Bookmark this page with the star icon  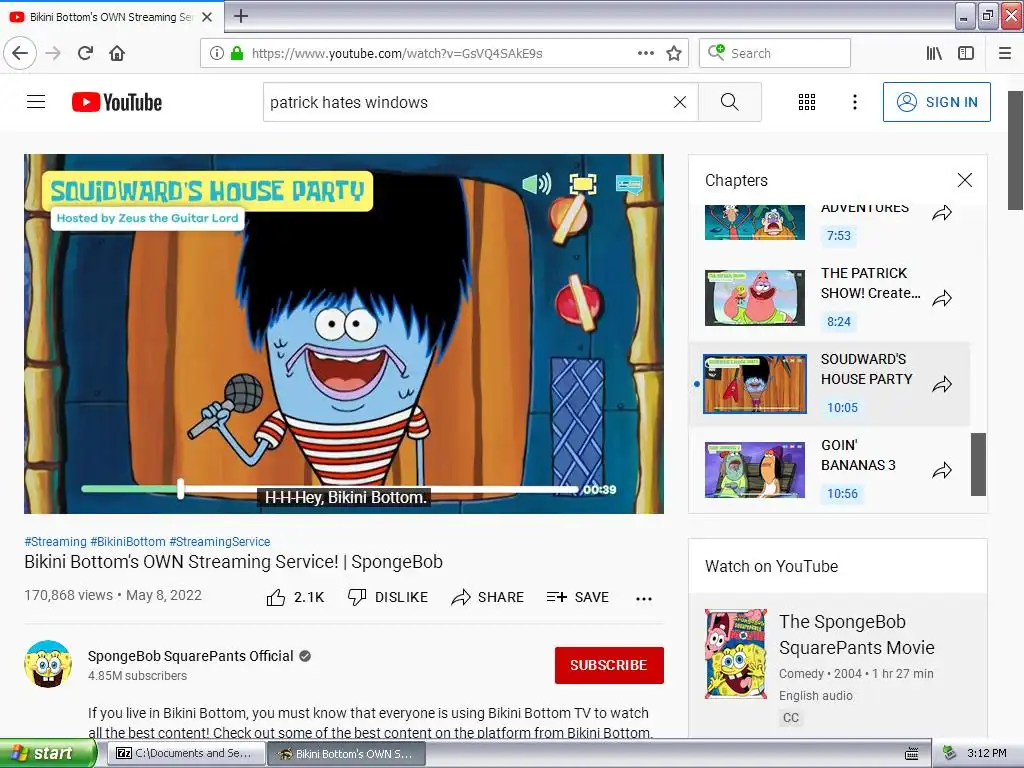(x=674, y=53)
